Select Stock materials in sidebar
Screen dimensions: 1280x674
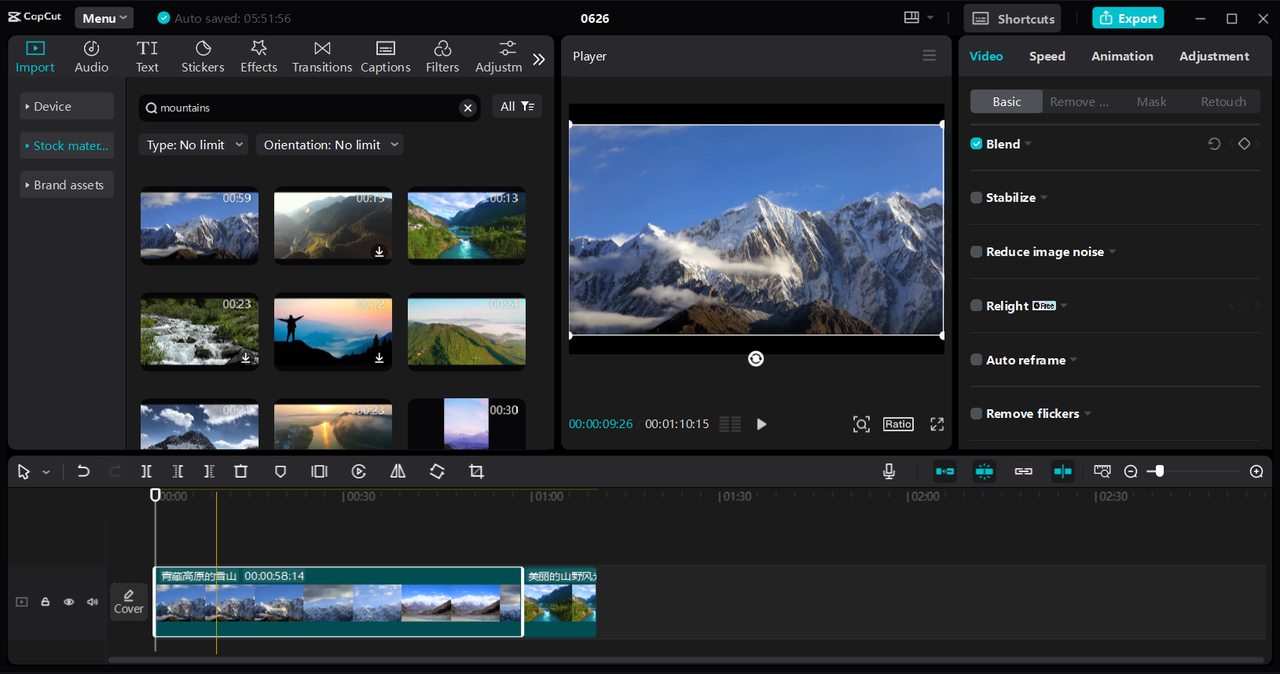pyautogui.click(x=67, y=145)
